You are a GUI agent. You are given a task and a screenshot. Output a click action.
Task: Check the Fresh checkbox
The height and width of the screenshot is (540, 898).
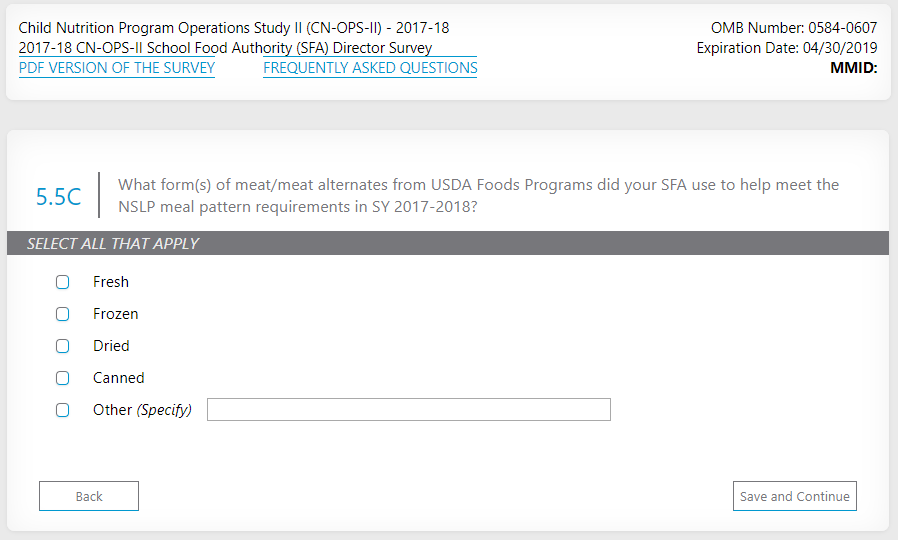(63, 282)
